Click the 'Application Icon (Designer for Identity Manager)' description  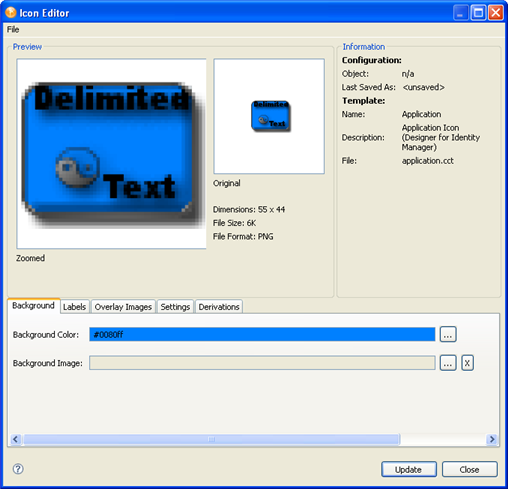tap(441, 137)
